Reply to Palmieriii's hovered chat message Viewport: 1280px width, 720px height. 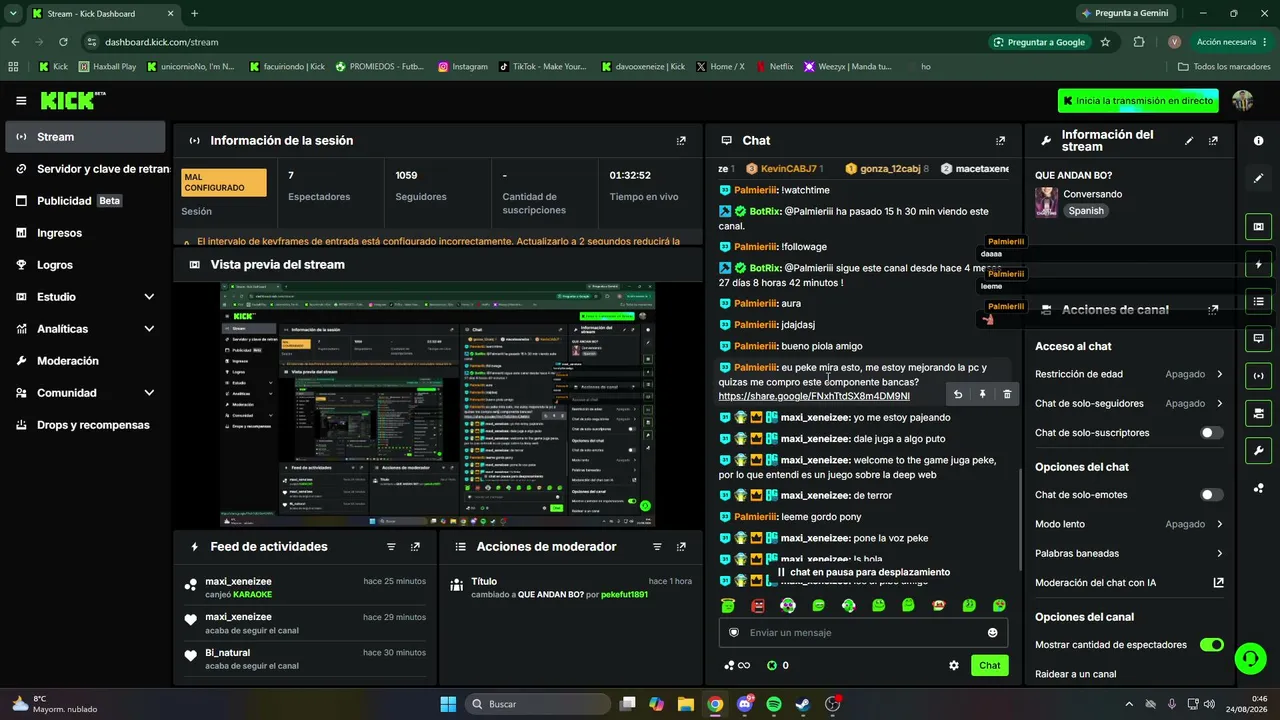tap(958, 395)
